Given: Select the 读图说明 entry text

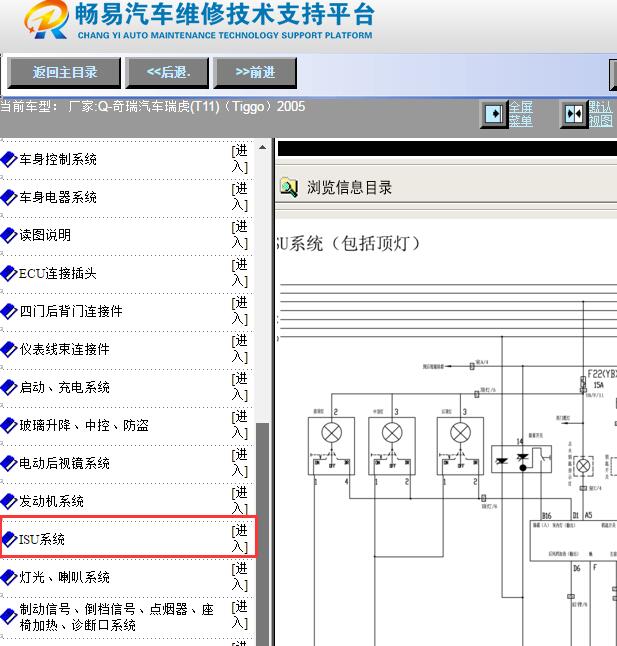Looking at the screenshot, I should click(45, 235).
